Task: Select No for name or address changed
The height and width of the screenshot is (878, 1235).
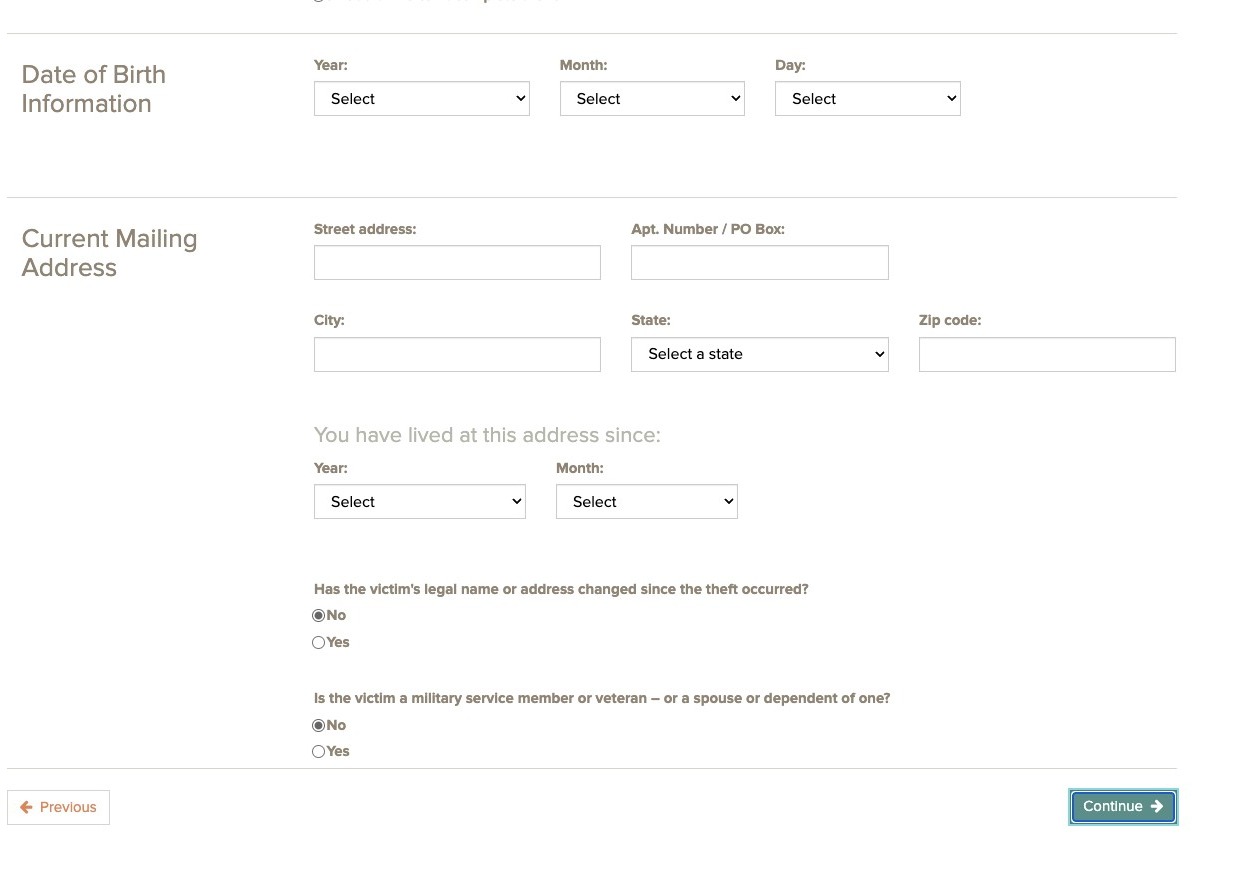Action: [319, 616]
